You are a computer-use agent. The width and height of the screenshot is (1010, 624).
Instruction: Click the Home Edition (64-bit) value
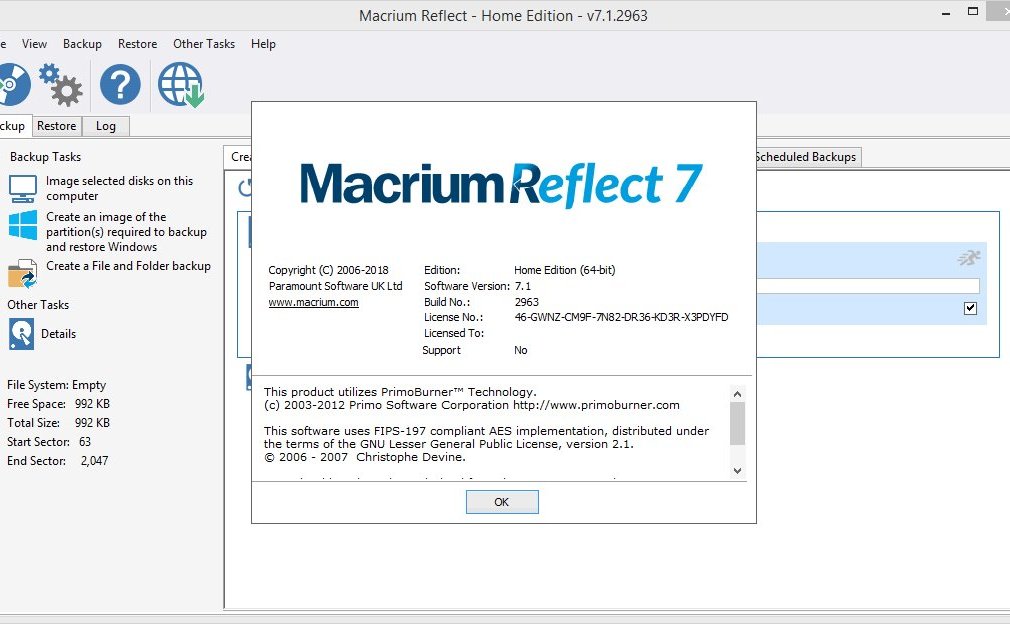[x=564, y=270]
